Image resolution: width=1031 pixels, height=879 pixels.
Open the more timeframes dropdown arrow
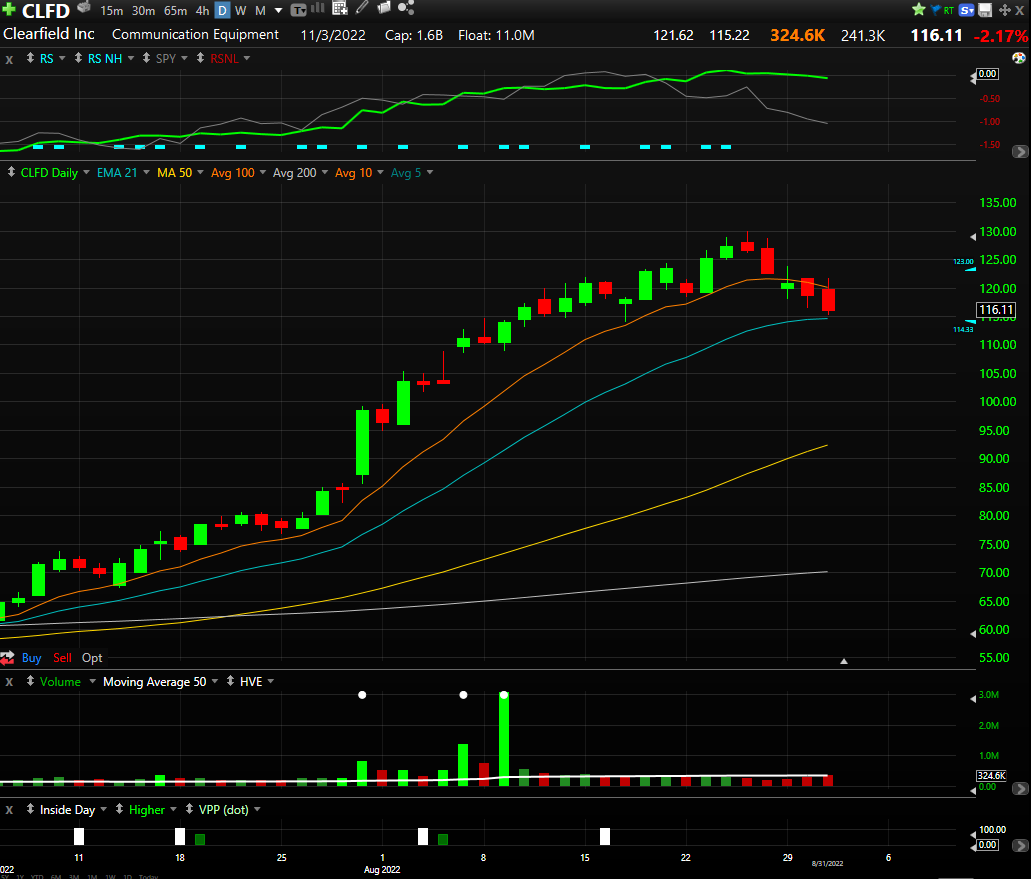(x=278, y=11)
